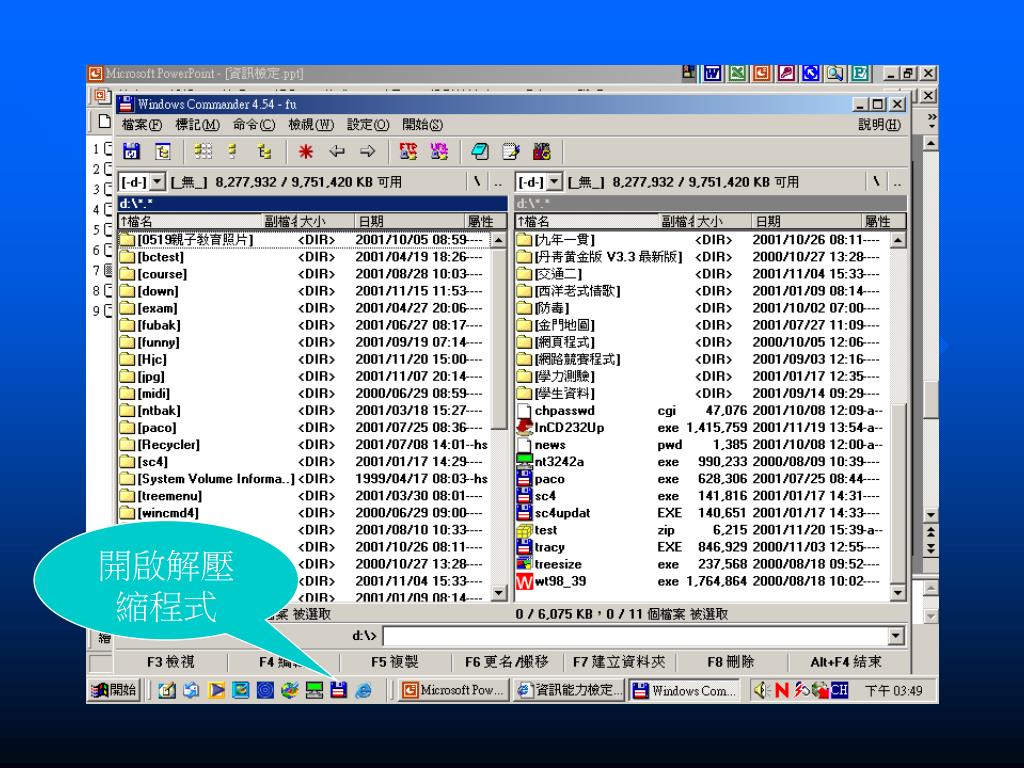The width and height of the screenshot is (1024, 768).
Task: Go forward with right arrow toolbar icon
Action: pos(368,152)
